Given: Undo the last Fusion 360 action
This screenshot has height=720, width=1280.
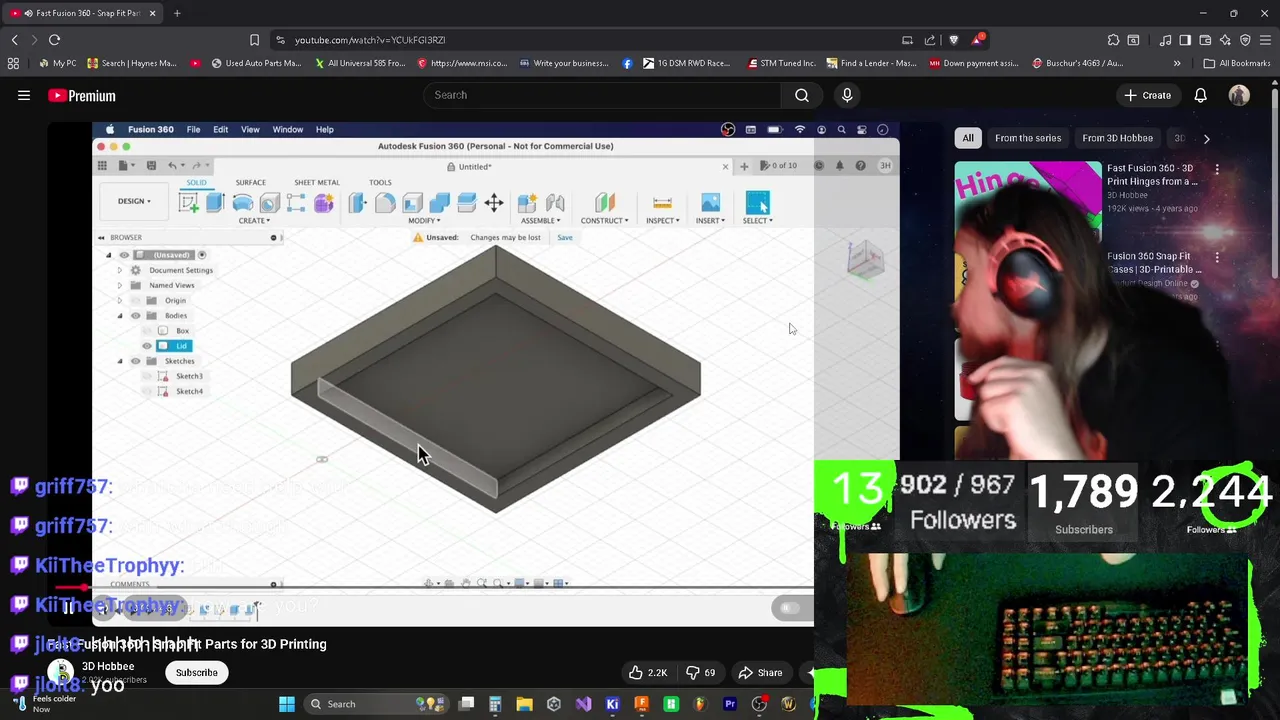Looking at the screenshot, I should click(x=172, y=165).
